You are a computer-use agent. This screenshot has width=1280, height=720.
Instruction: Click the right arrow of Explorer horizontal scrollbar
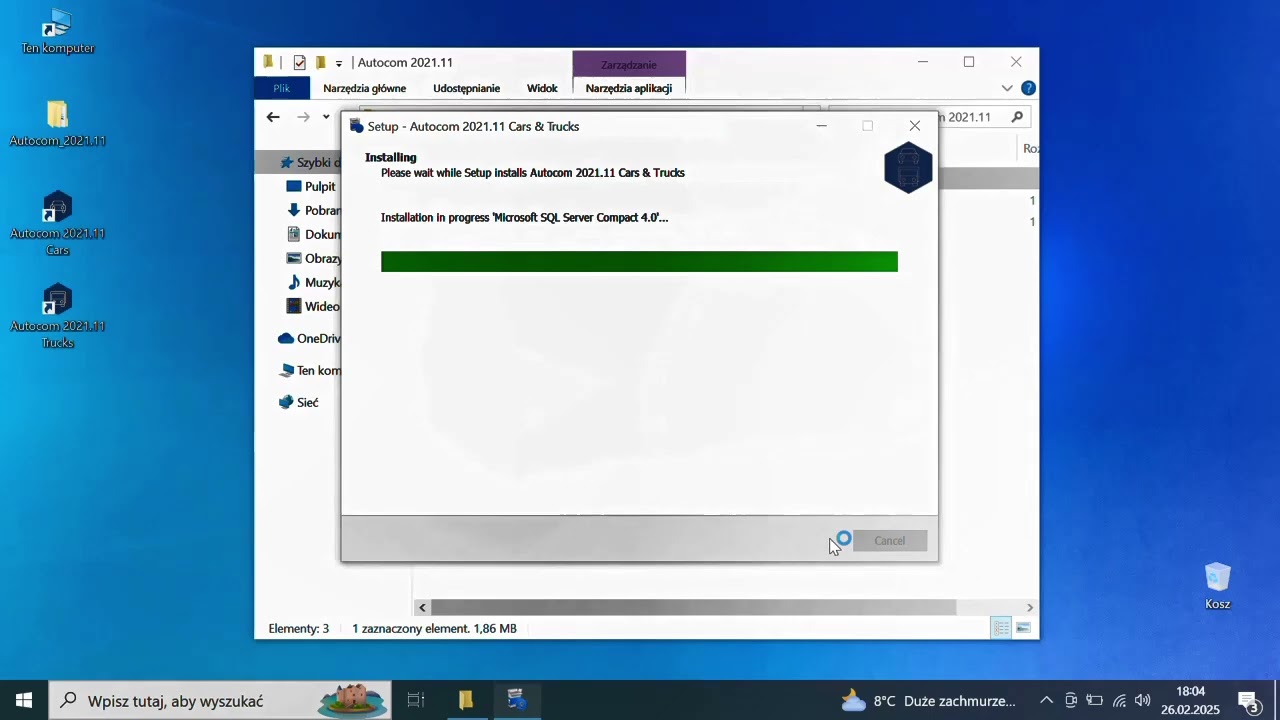[x=1030, y=607]
